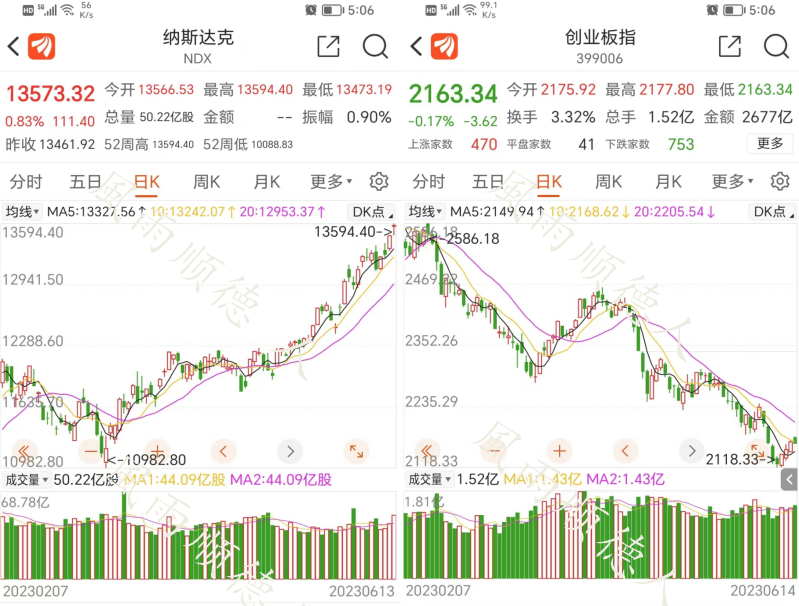Tap the 更多 button under 创业板指 quote stats

(770, 143)
